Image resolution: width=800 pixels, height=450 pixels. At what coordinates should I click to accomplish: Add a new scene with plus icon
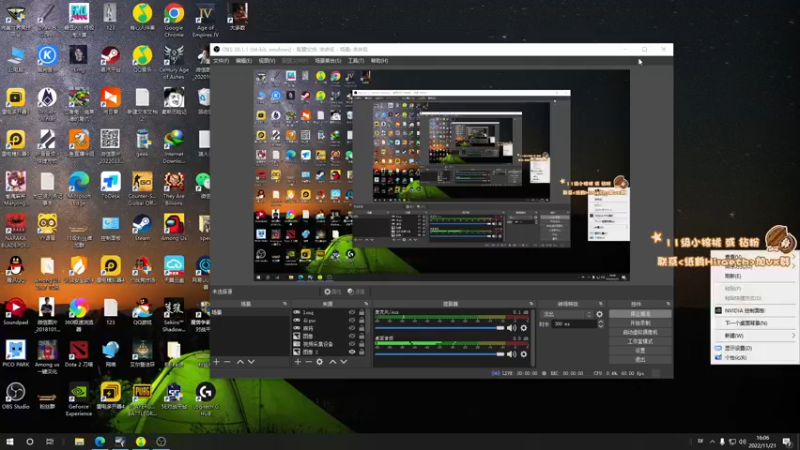pyautogui.click(x=216, y=362)
